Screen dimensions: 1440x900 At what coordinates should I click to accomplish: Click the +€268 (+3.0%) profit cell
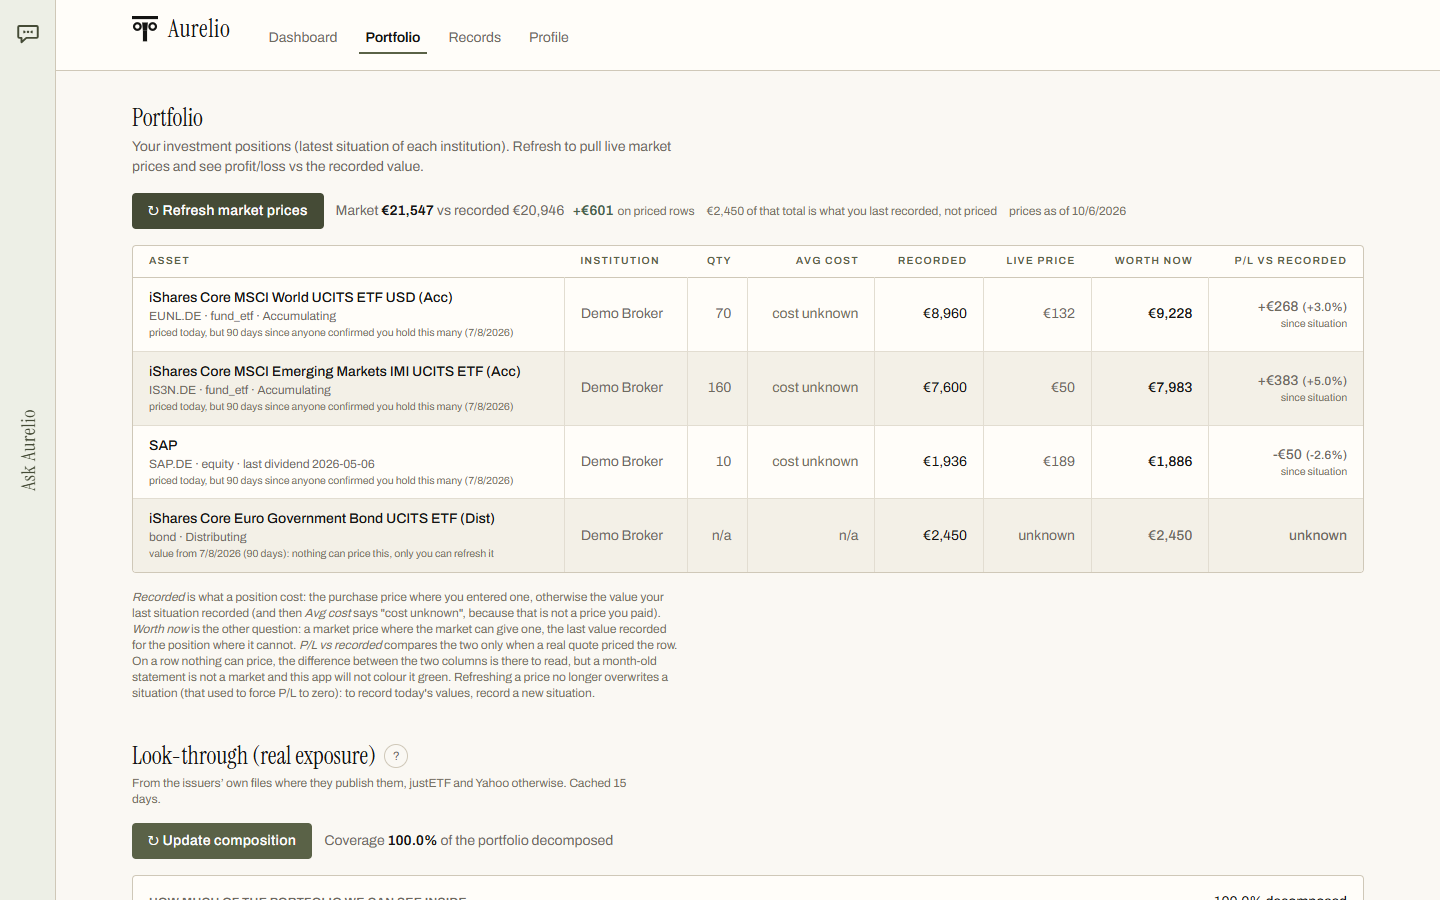click(x=1302, y=307)
